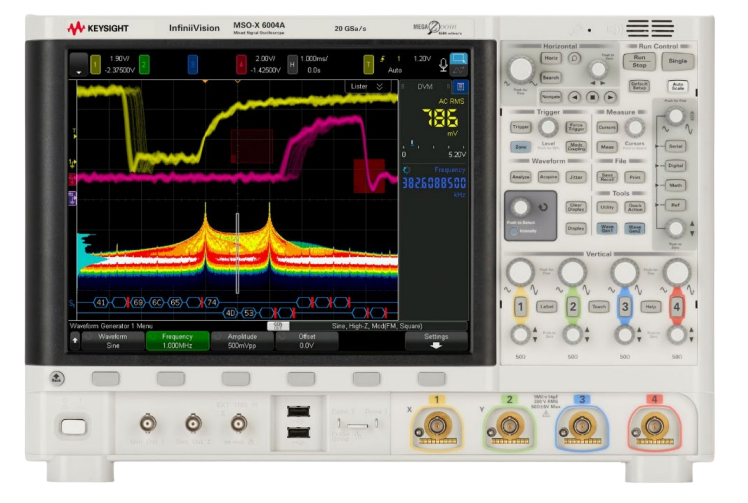Select the Amplitude 500mVpp softkey

click(242, 341)
